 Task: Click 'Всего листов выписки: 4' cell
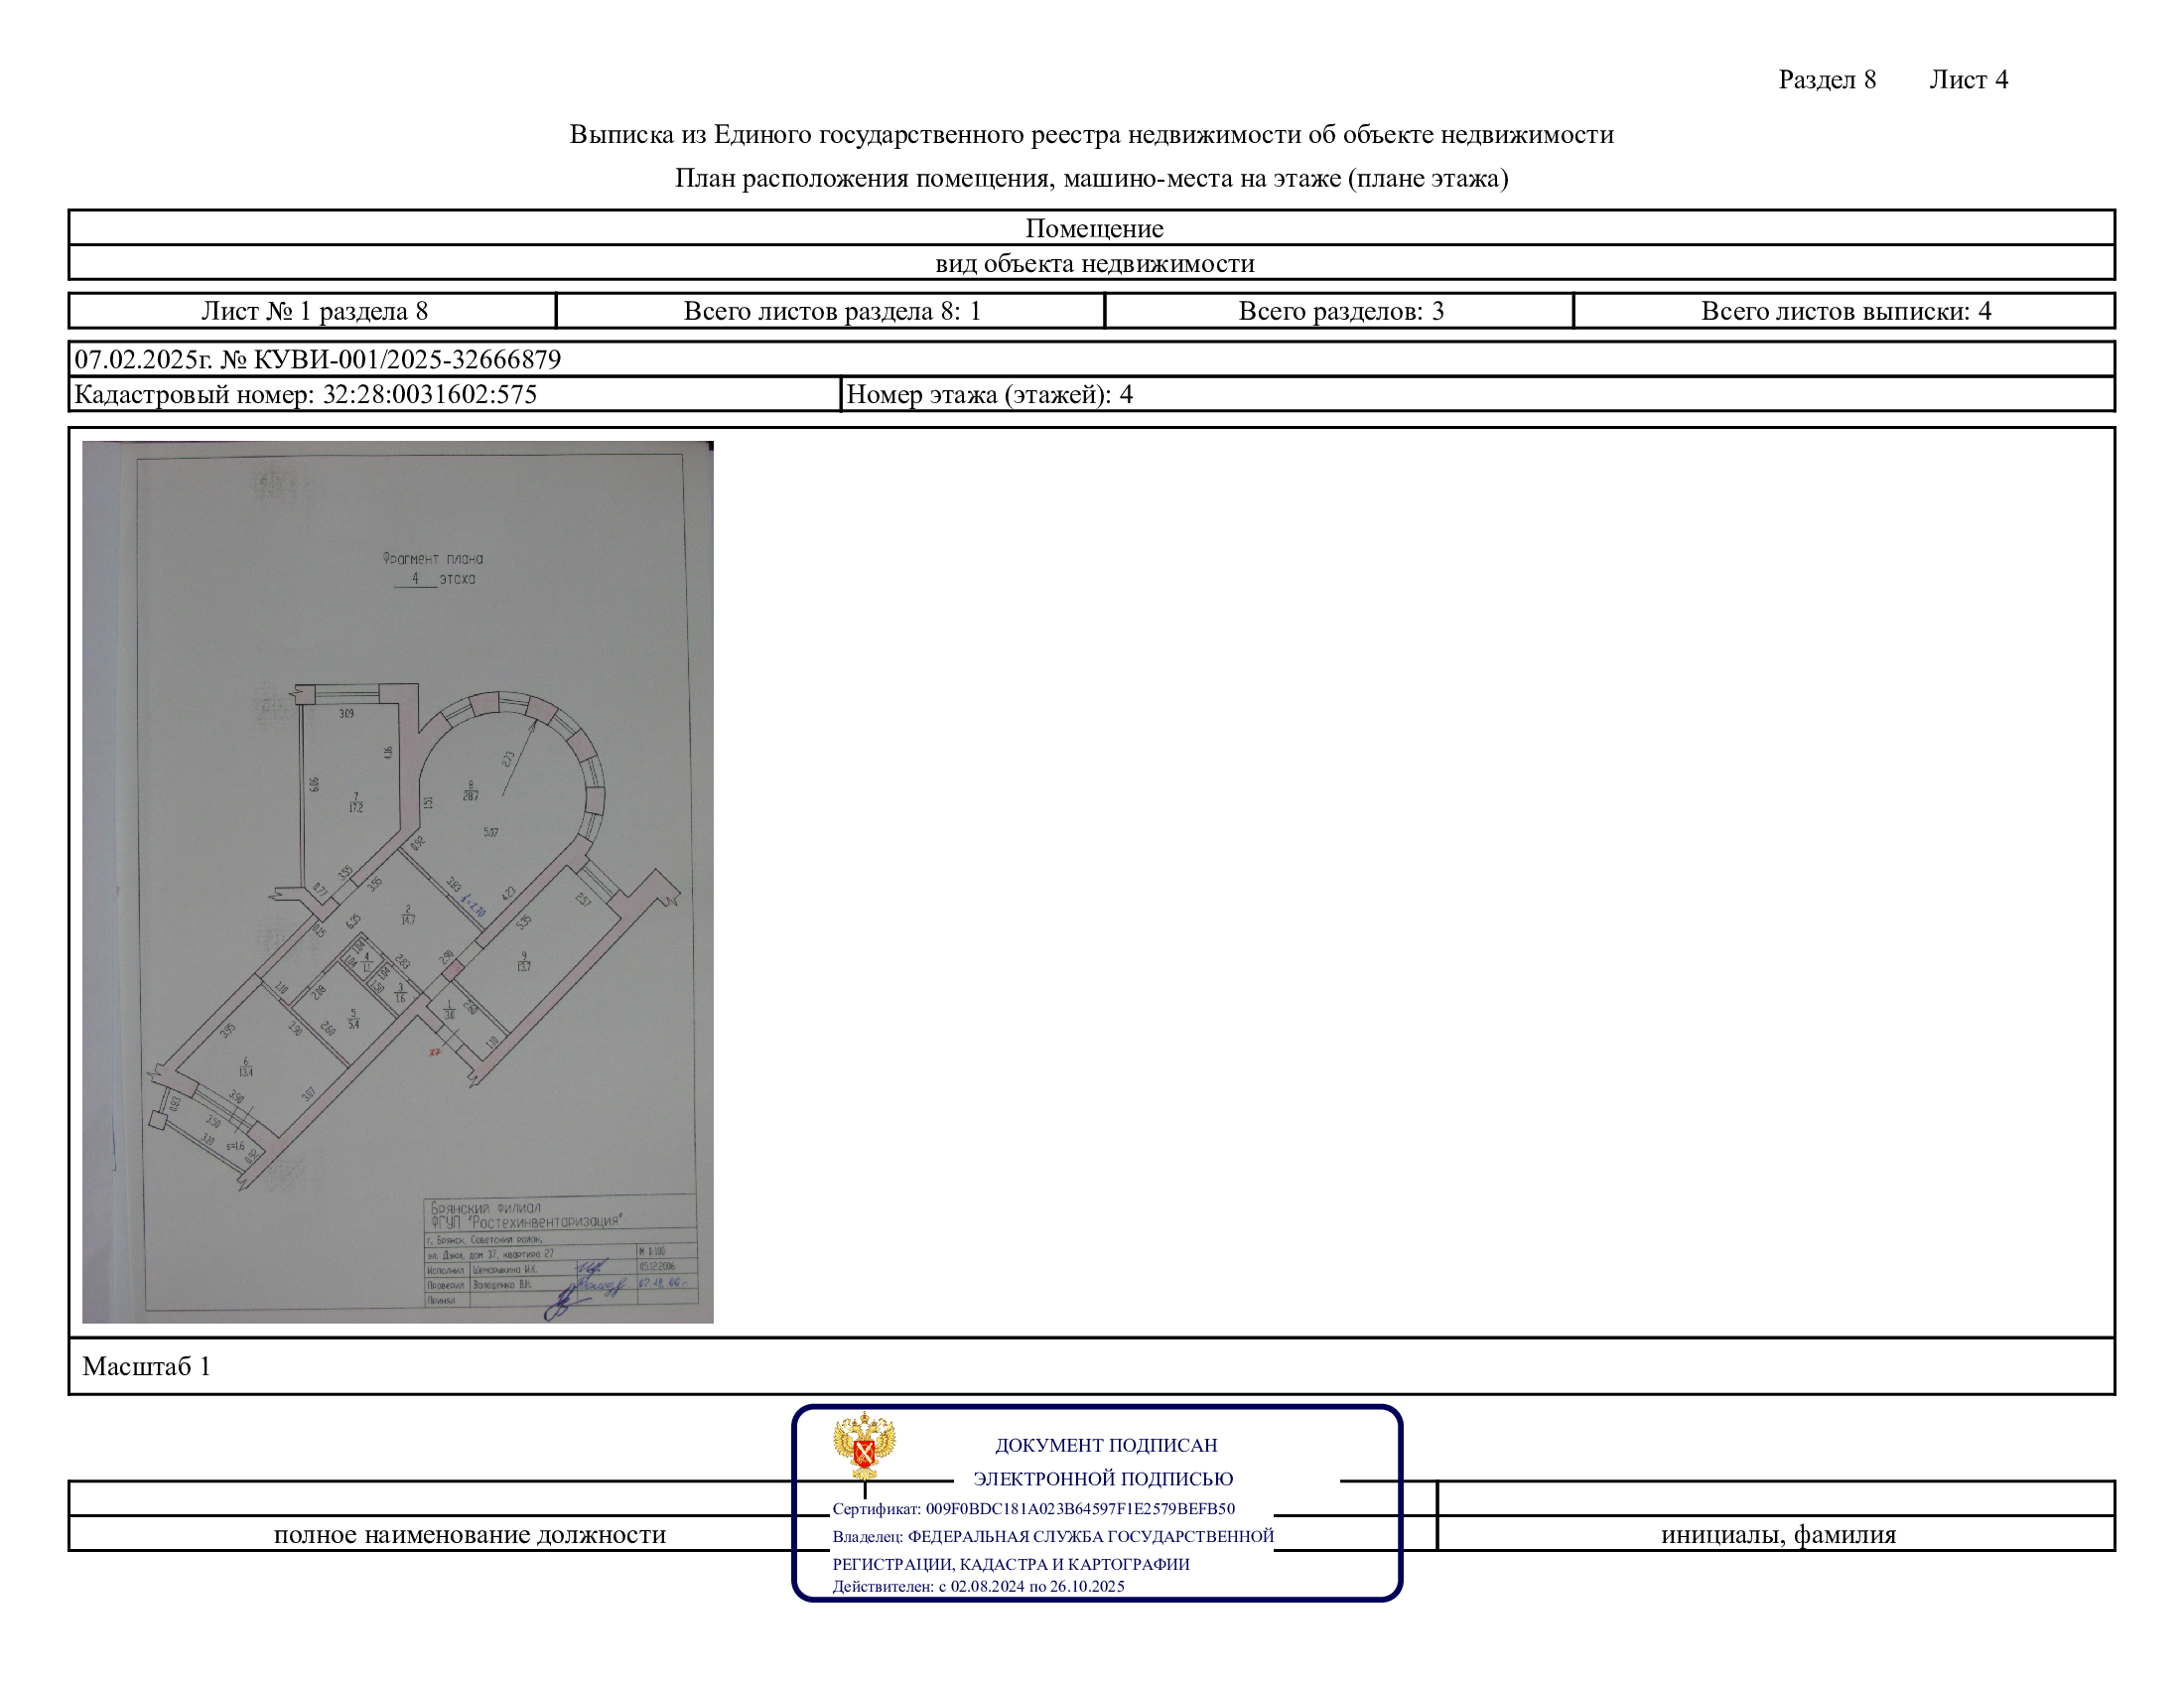(x=1845, y=311)
